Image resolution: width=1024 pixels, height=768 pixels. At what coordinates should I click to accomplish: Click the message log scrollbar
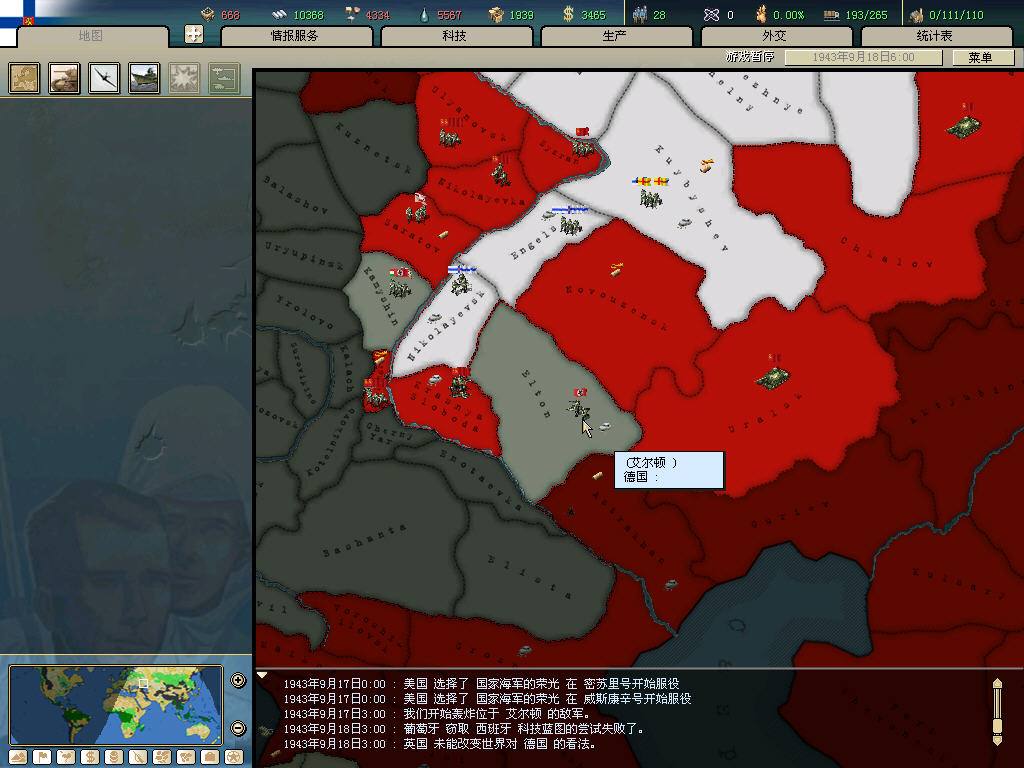coord(996,711)
